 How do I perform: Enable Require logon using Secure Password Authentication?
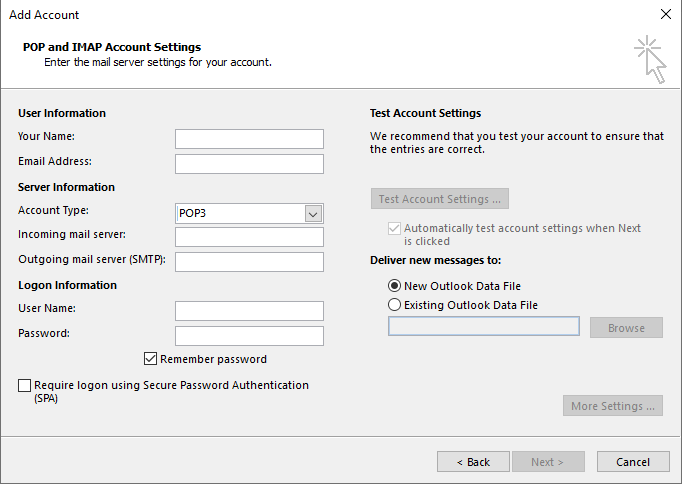[24, 385]
